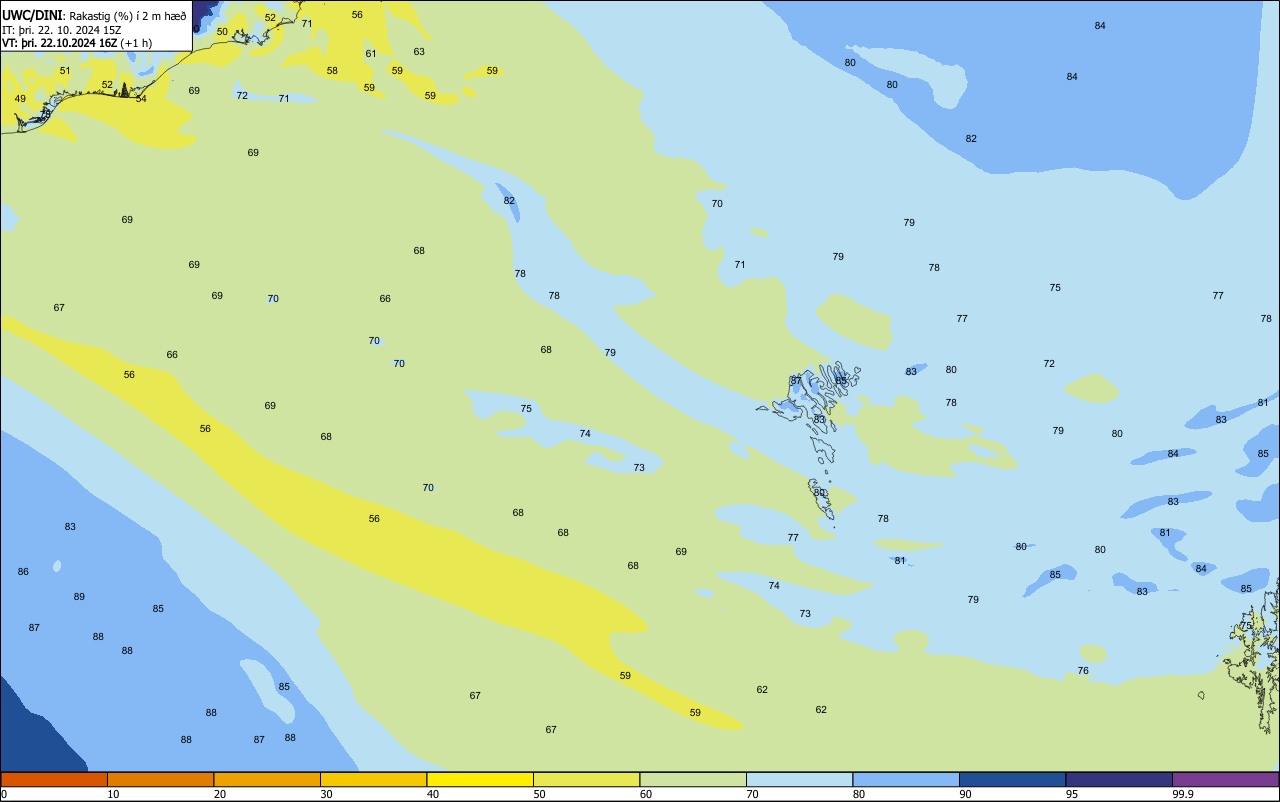Click the 80–90 medium blue legend segment
Image resolution: width=1280 pixels, height=802 pixels.
(x=906, y=779)
